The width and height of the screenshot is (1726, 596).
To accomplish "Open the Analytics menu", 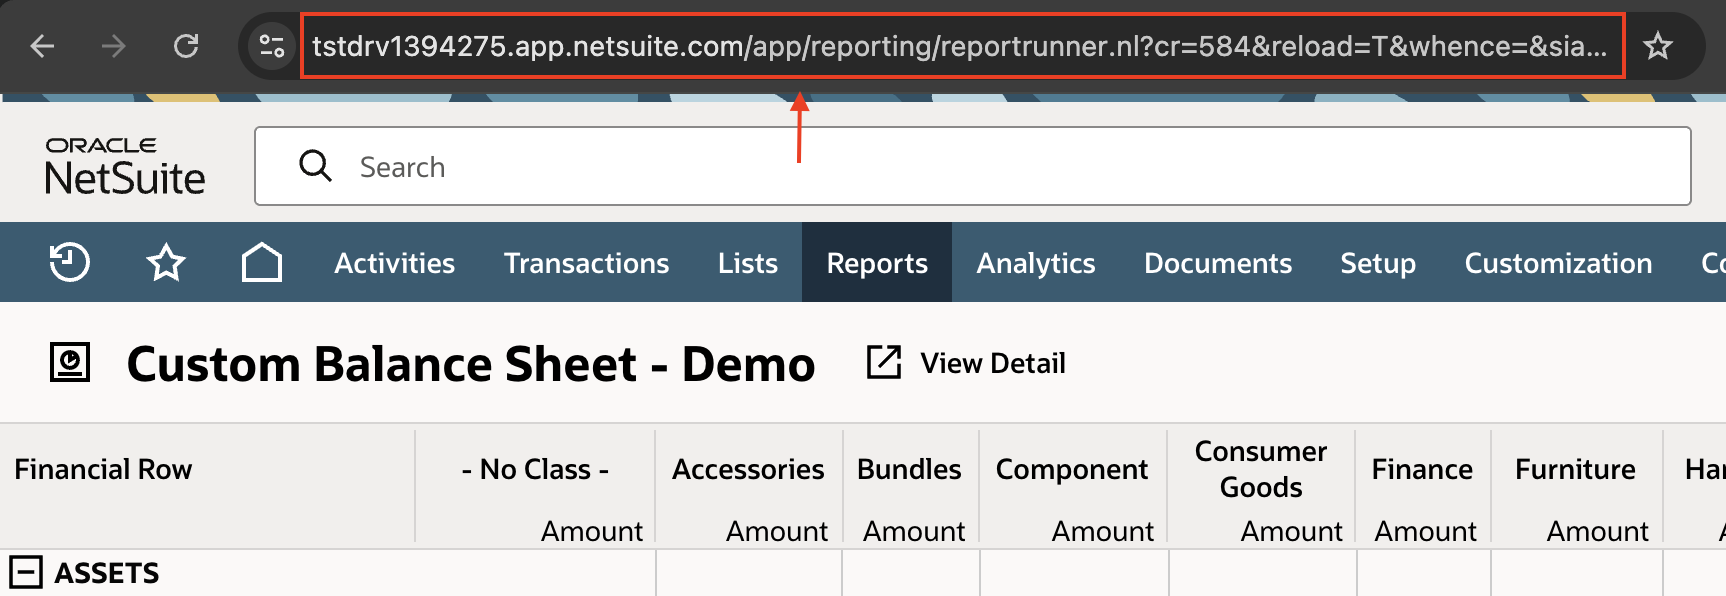I will click(1035, 263).
